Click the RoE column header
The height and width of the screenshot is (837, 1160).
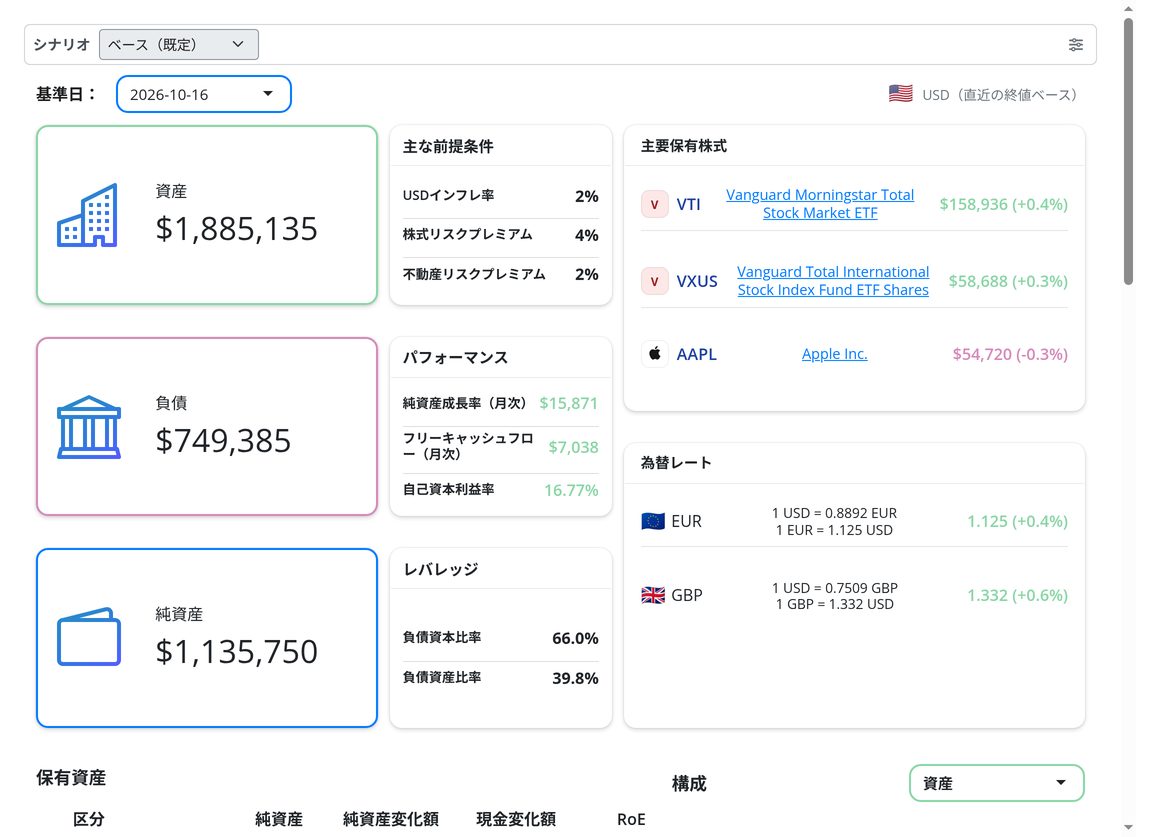point(631,819)
